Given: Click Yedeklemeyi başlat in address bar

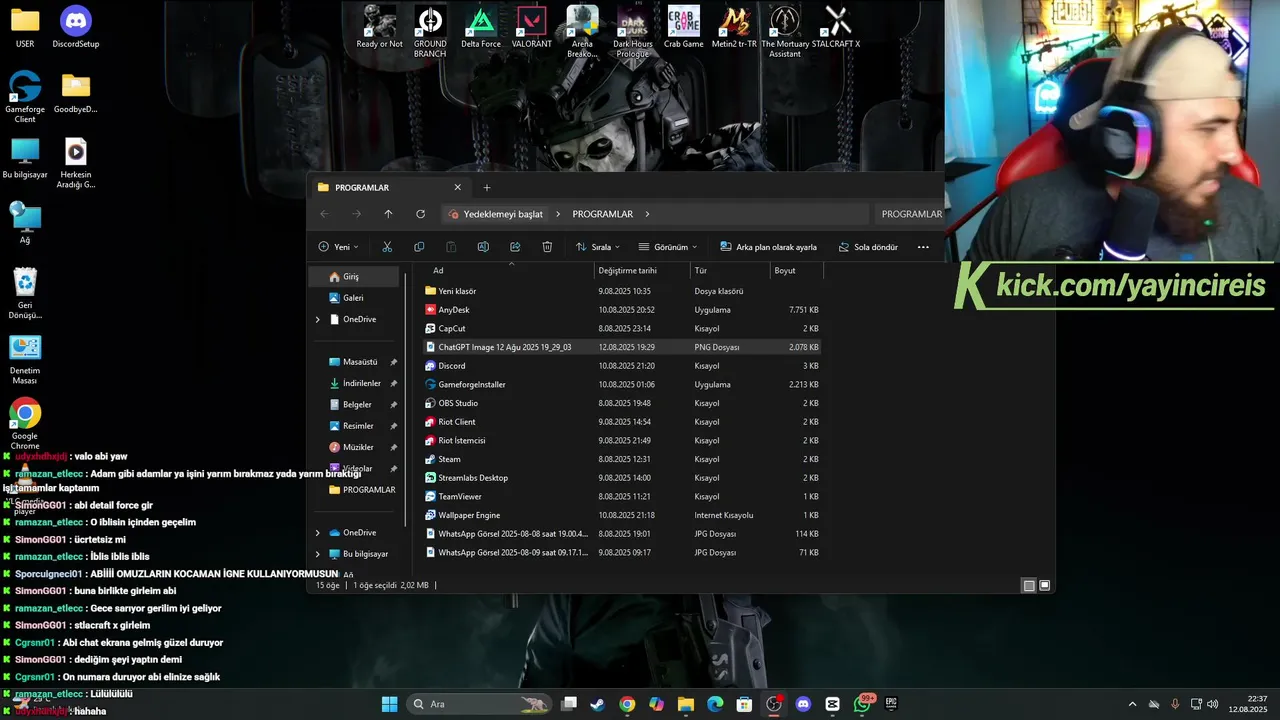Looking at the screenshot, I should click(x=496, y=214).
